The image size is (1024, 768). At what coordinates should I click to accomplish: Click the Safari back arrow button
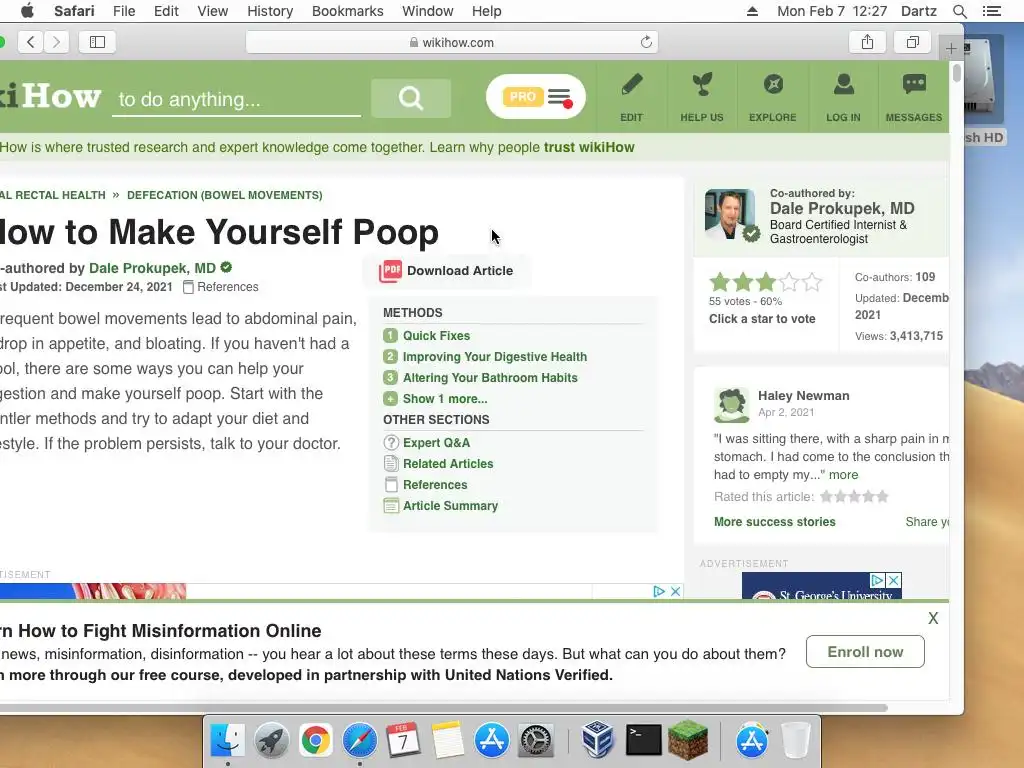31,42
